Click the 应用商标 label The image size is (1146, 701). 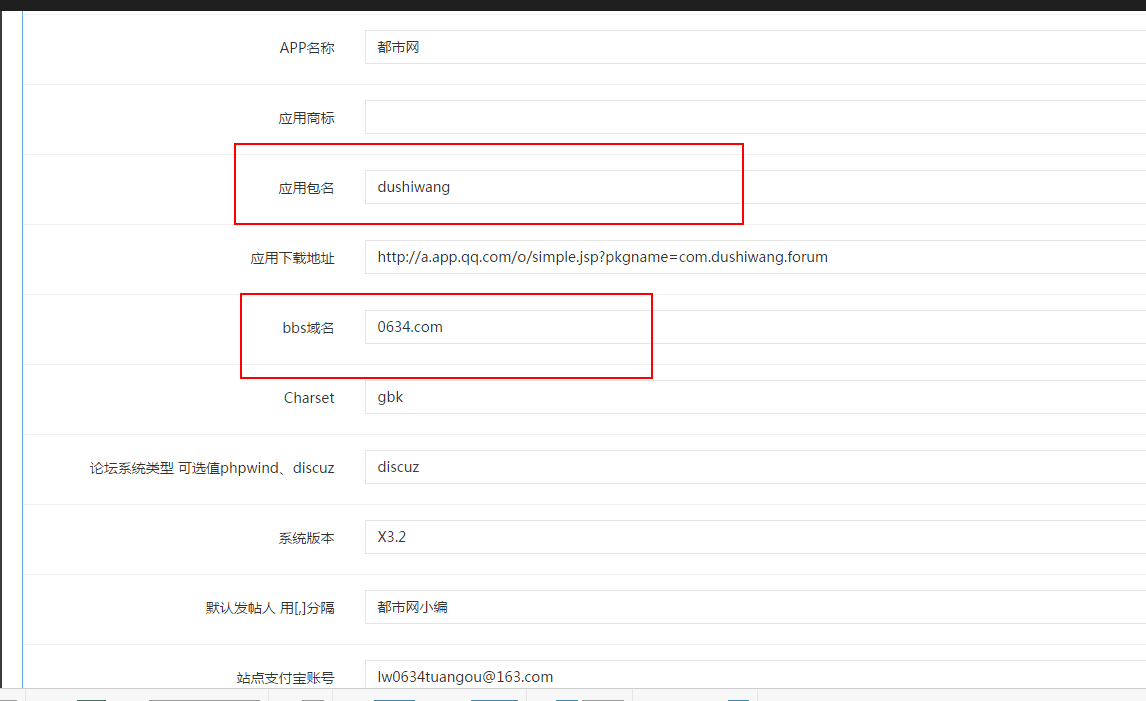(x=306, y=118)
